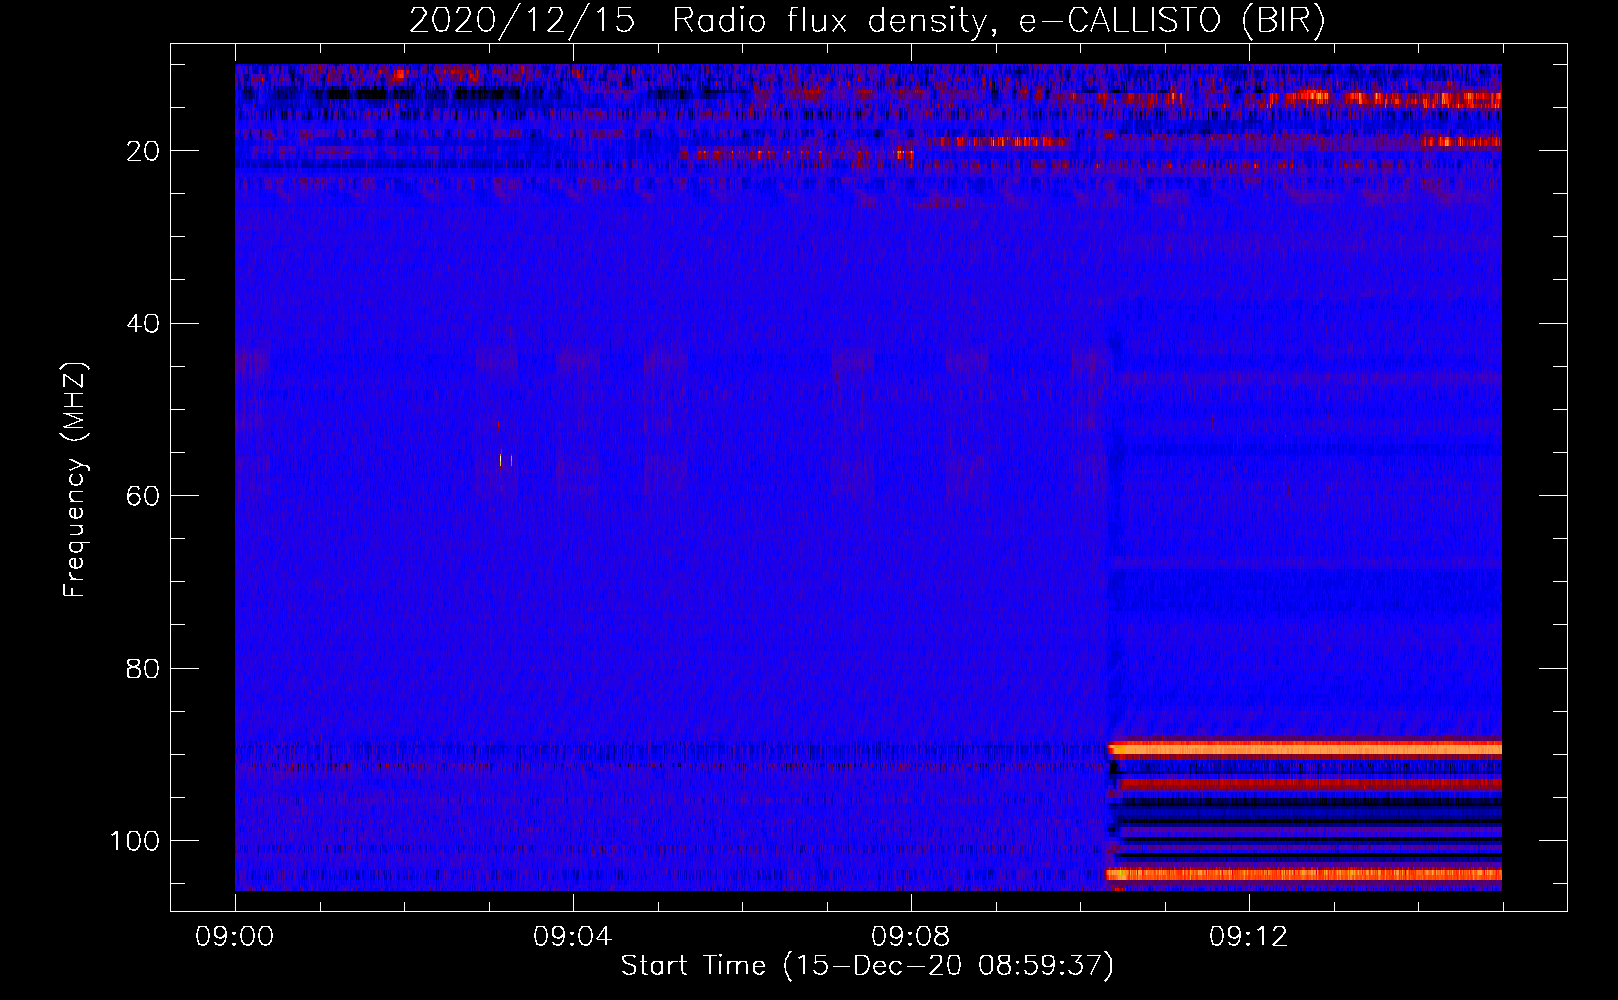Click the "40" frequency tick label

143,324
